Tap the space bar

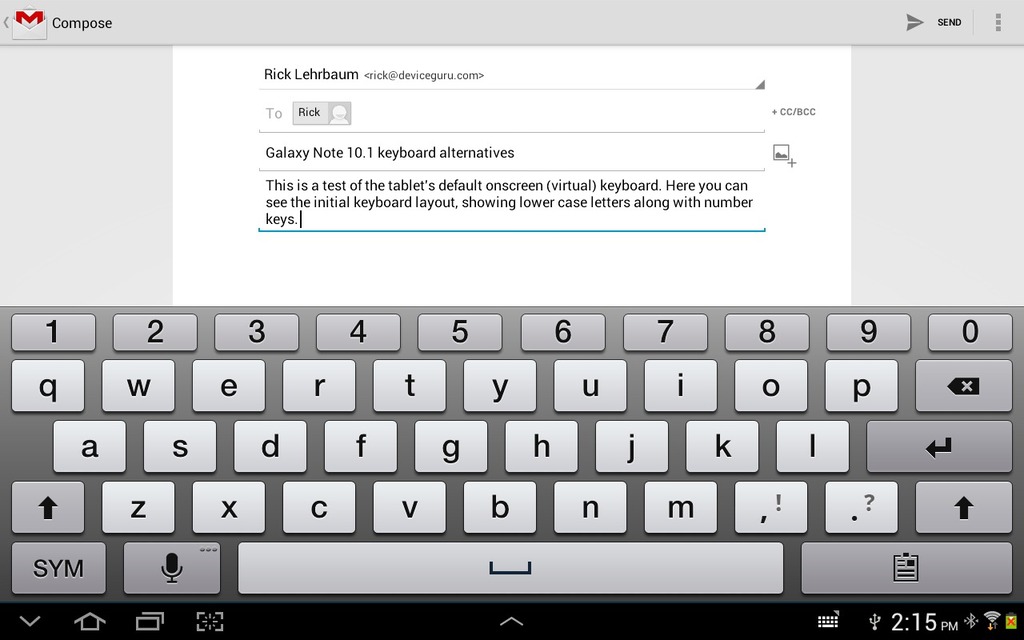click(510, 568)
